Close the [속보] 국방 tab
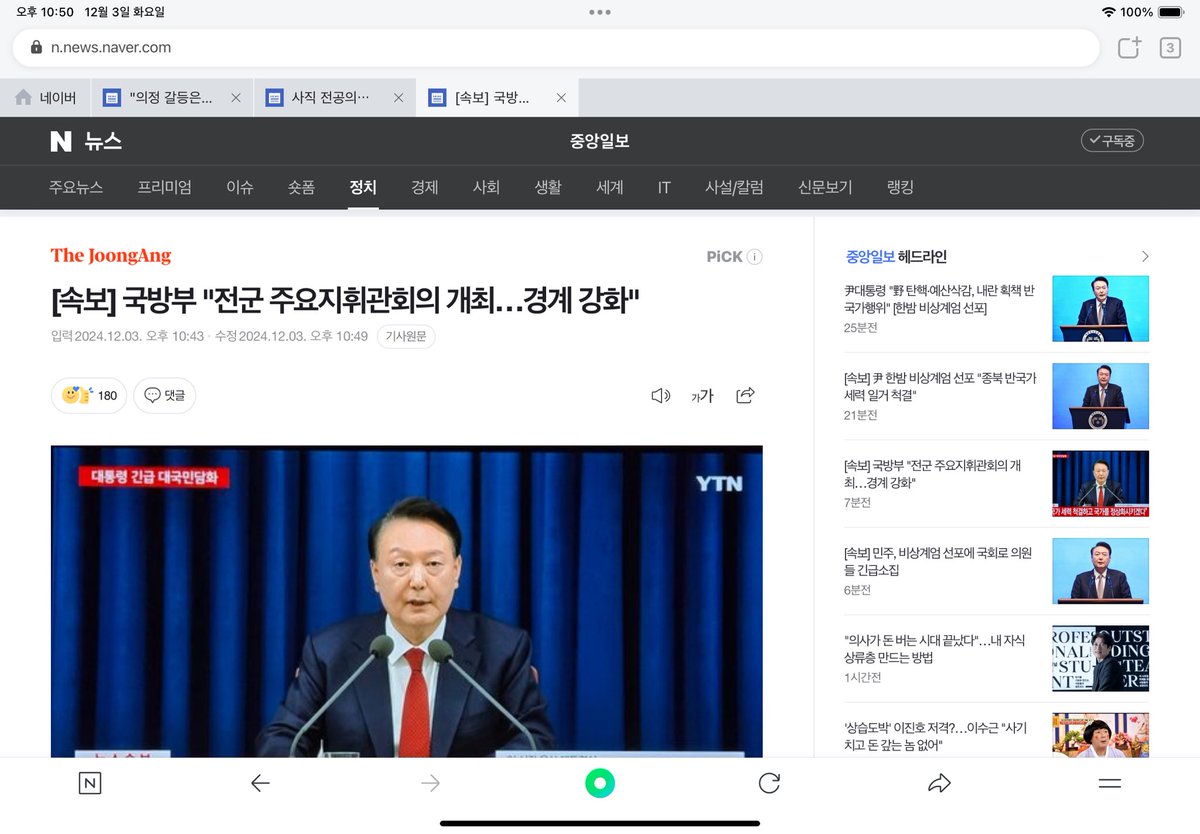The width and height of the screenshot is (1200, 834). coord(561,98)
